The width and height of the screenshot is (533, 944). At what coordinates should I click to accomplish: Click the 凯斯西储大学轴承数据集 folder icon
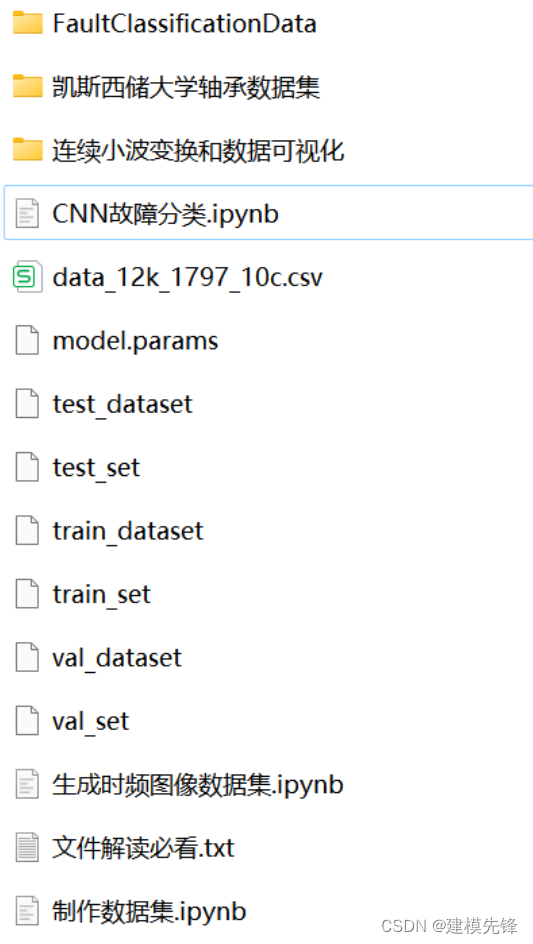28,87
